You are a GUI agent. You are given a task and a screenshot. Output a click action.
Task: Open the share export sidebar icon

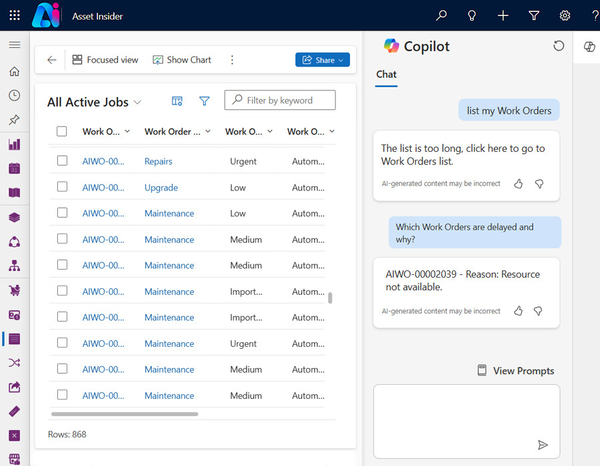[x=15, y=387]
